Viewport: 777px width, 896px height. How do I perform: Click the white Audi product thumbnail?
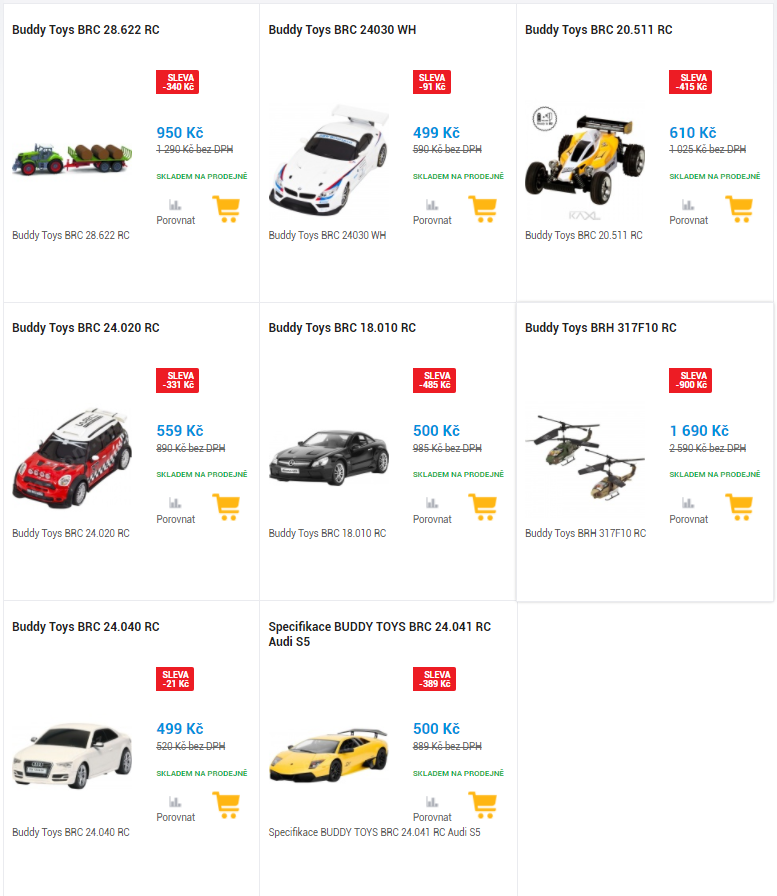pyautogui.click(x=72, y=755)
